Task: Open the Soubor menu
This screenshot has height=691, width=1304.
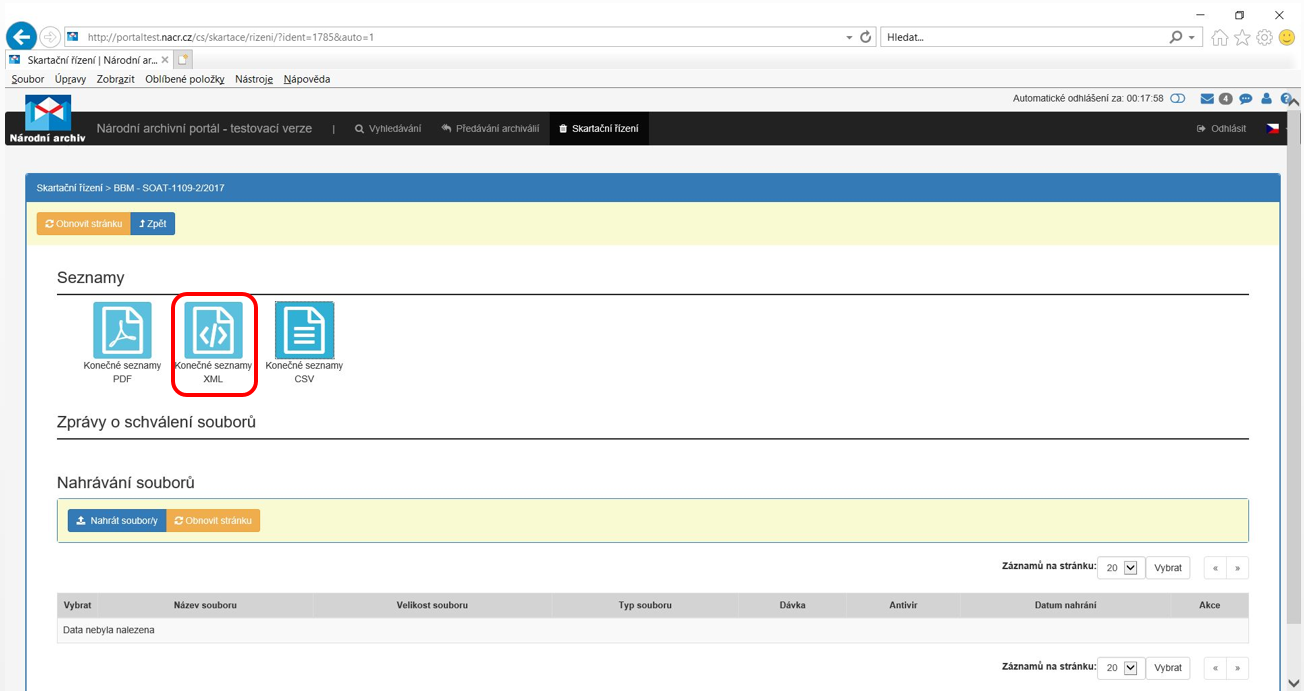Action: click(28, 79)
